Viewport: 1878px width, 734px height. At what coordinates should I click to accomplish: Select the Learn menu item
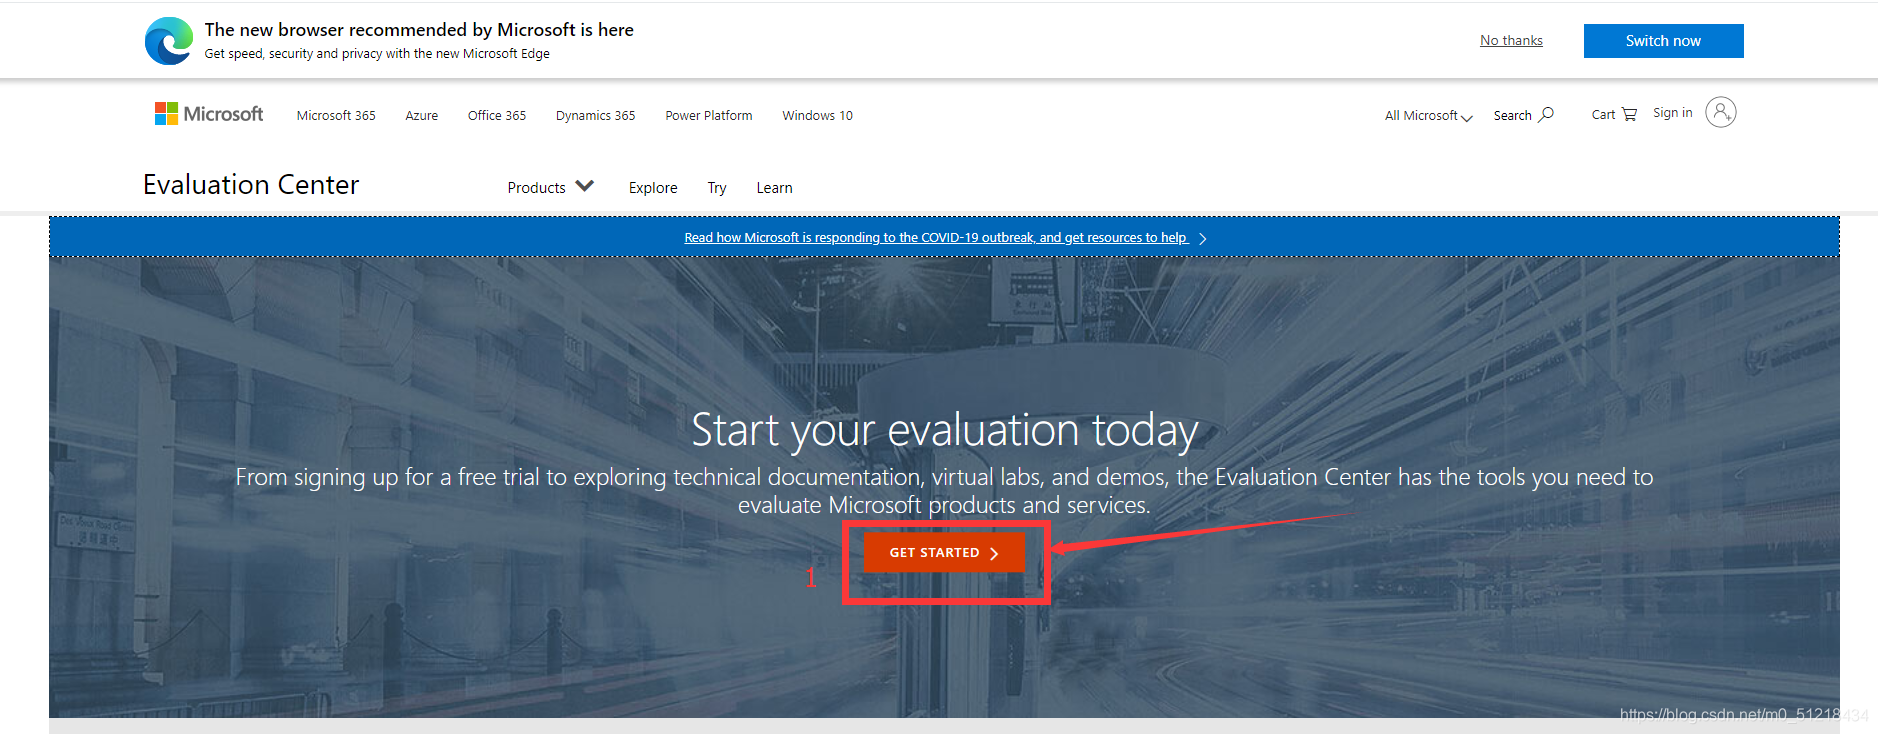[774, 188]
